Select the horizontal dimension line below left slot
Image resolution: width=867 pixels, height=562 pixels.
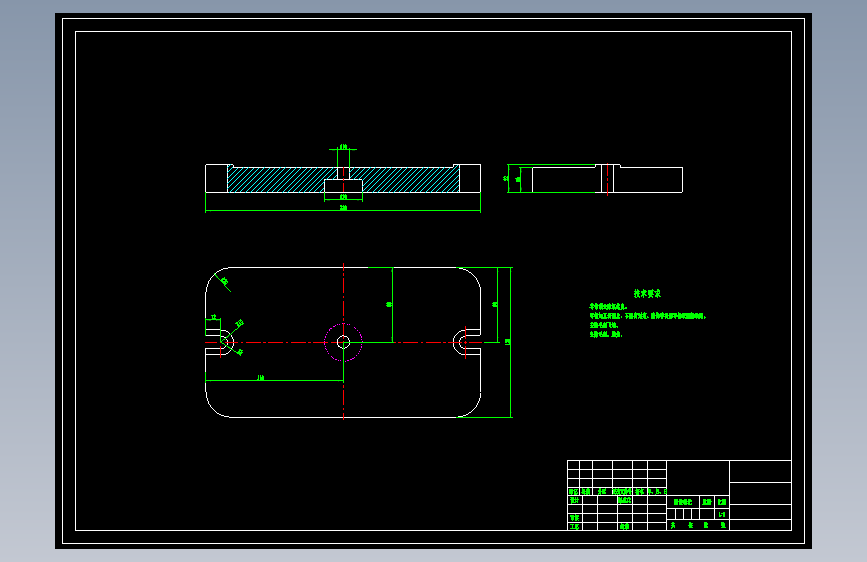274,379
